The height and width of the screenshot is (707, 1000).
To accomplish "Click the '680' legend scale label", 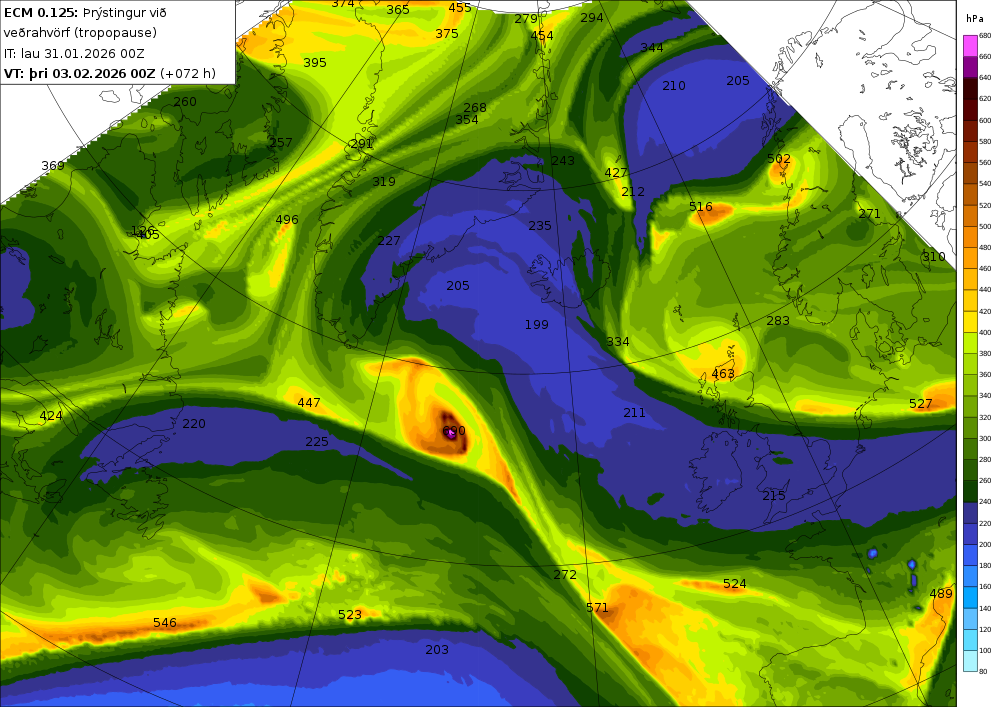I will point(985,36).
